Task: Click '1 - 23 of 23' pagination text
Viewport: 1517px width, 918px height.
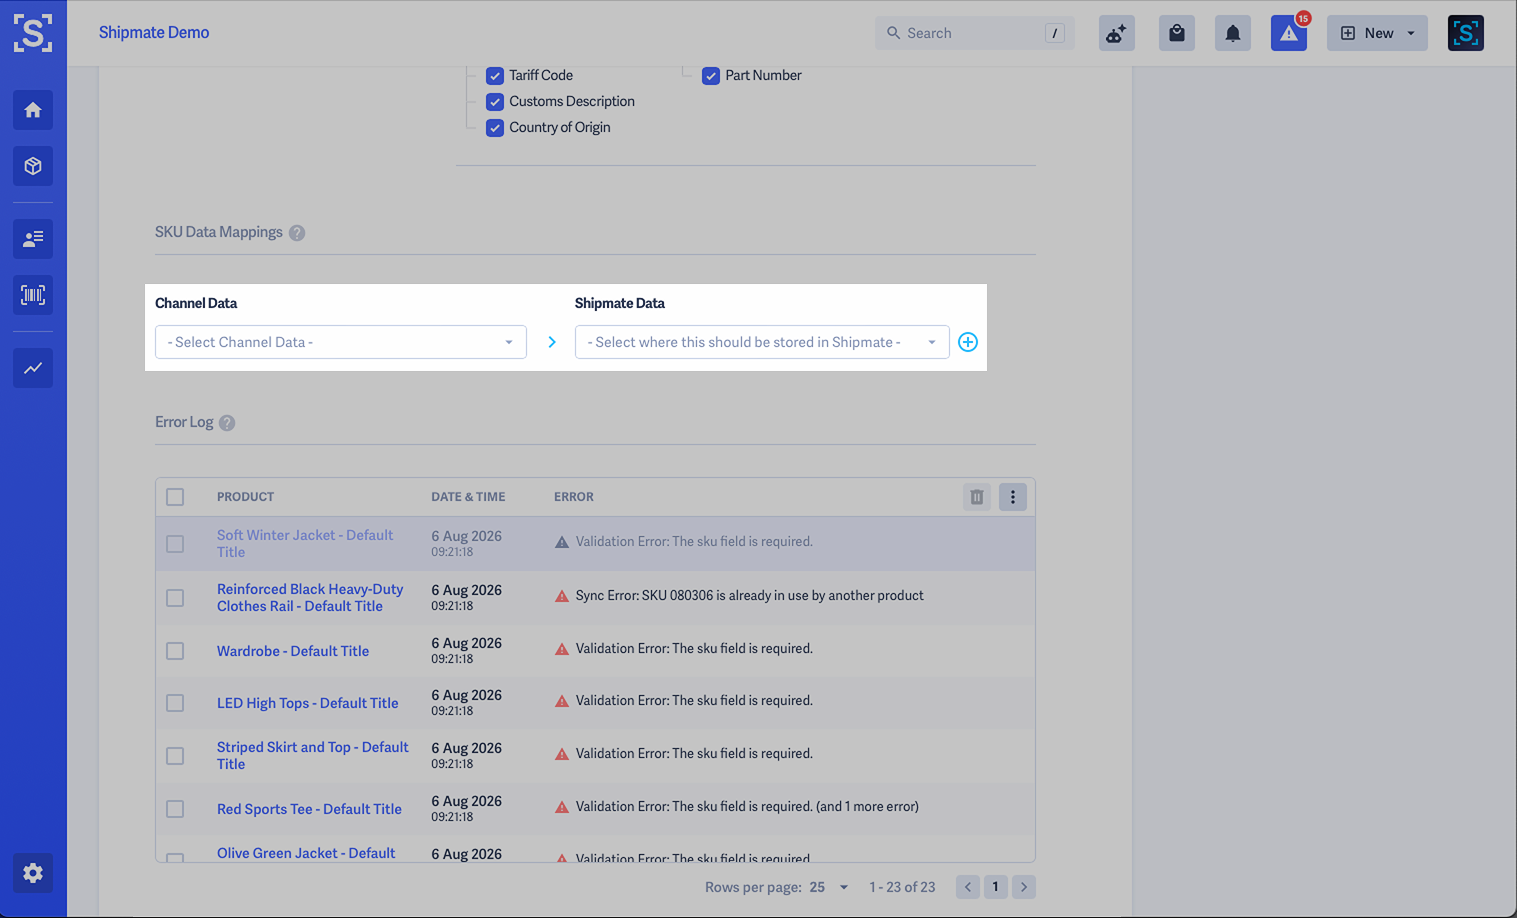Action: (902, 887)
